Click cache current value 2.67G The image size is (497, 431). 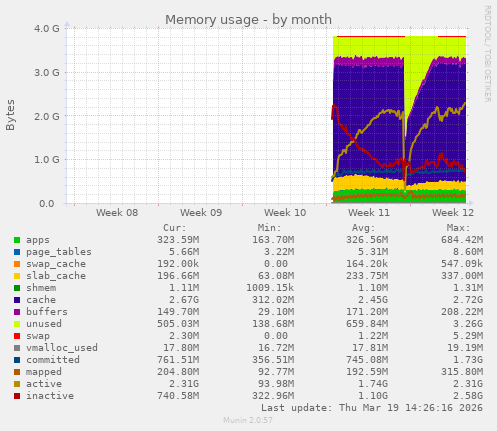click(184, 300)
